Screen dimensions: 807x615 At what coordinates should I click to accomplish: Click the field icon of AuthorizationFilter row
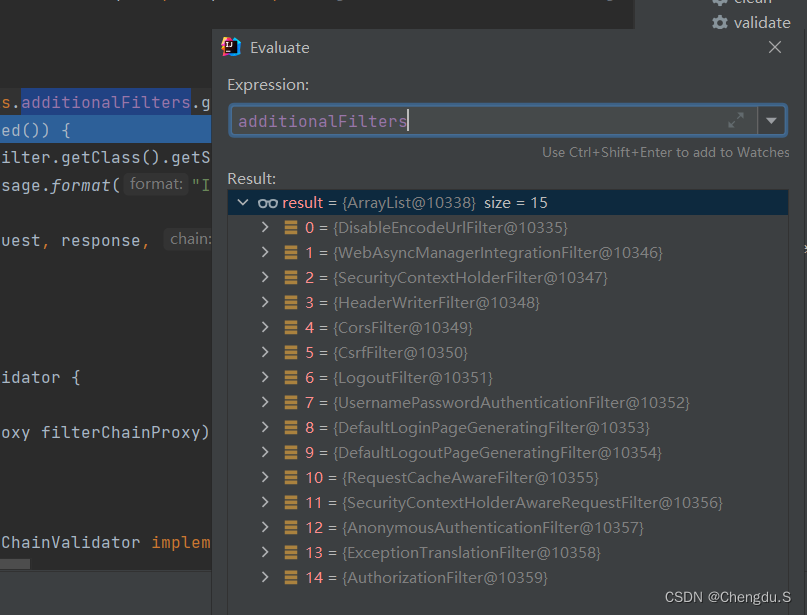291,577
